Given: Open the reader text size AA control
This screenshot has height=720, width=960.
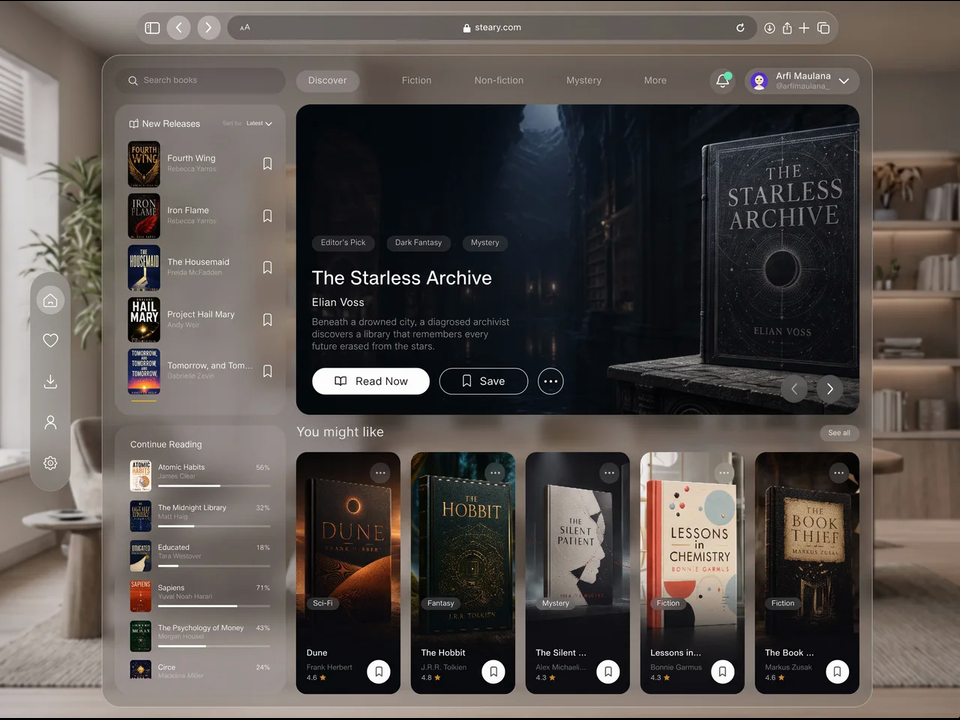Looking at the screenshot, I should tap(245, 28).
